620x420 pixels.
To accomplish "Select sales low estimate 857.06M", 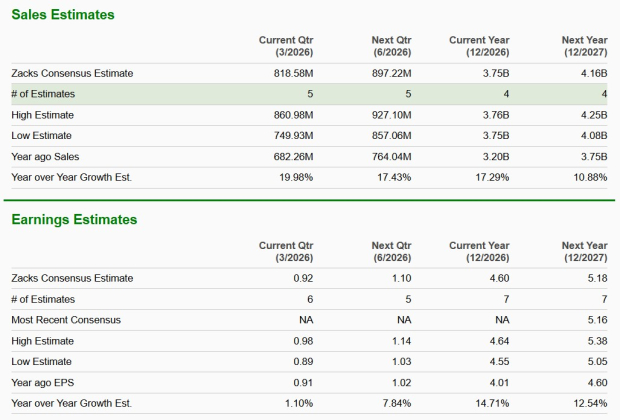I will click(x=391, y=136).
